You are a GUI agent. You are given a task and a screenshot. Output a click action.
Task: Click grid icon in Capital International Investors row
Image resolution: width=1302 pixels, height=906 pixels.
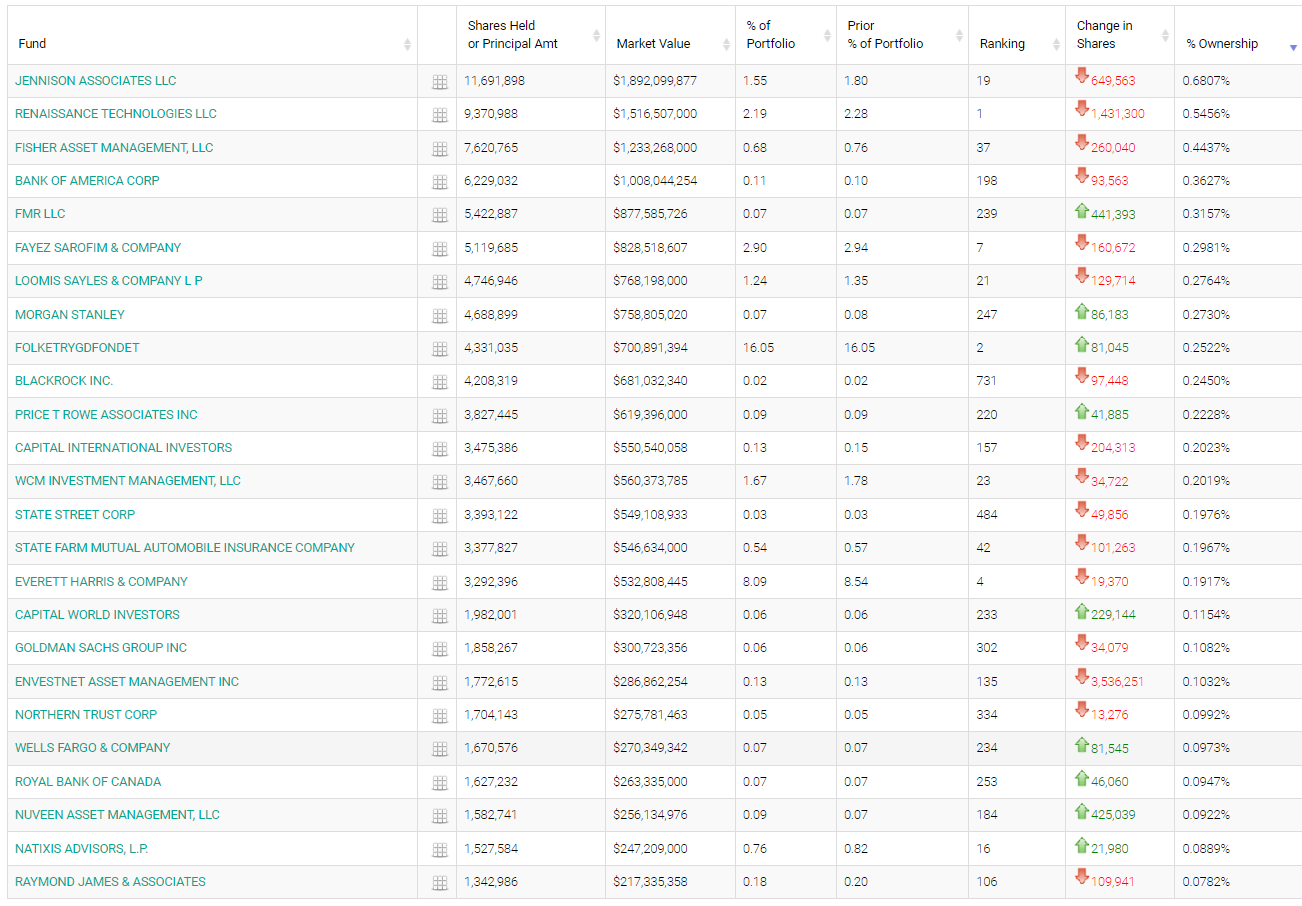(x=440, y=449)
